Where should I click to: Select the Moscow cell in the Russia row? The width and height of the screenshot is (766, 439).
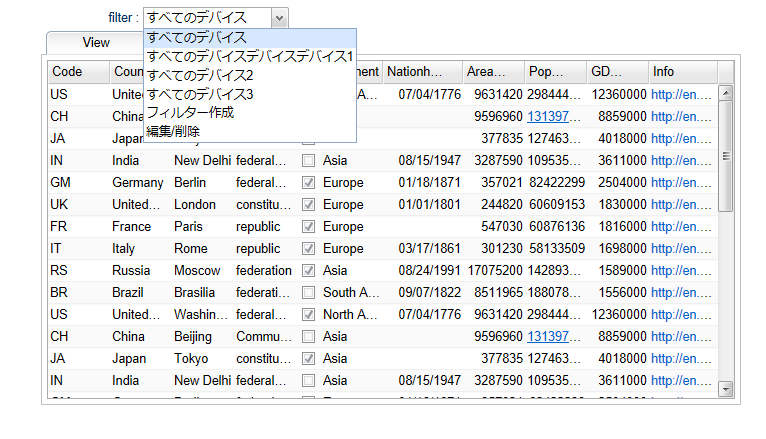tap(200, 270)
